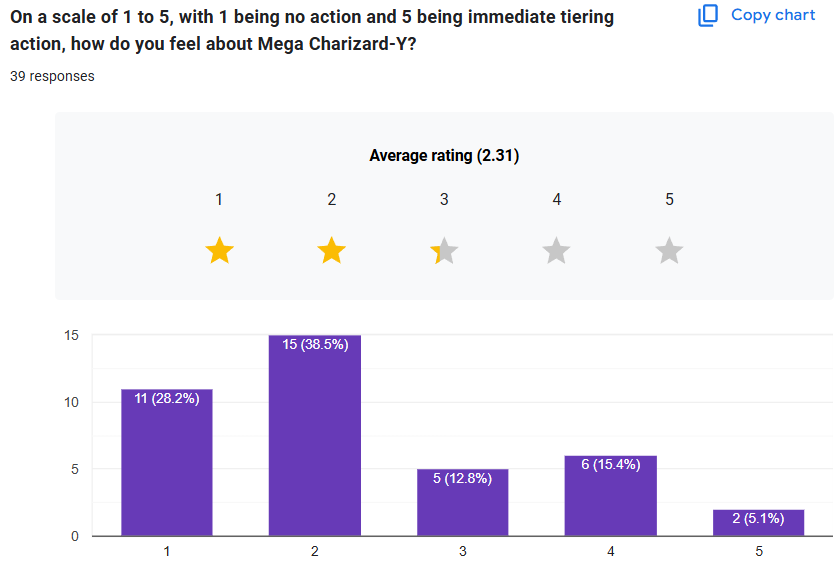Click the shortest bar showing 2 (5.1%)
The height and width of the screenshot is (578, 839).
coord(758,522)
